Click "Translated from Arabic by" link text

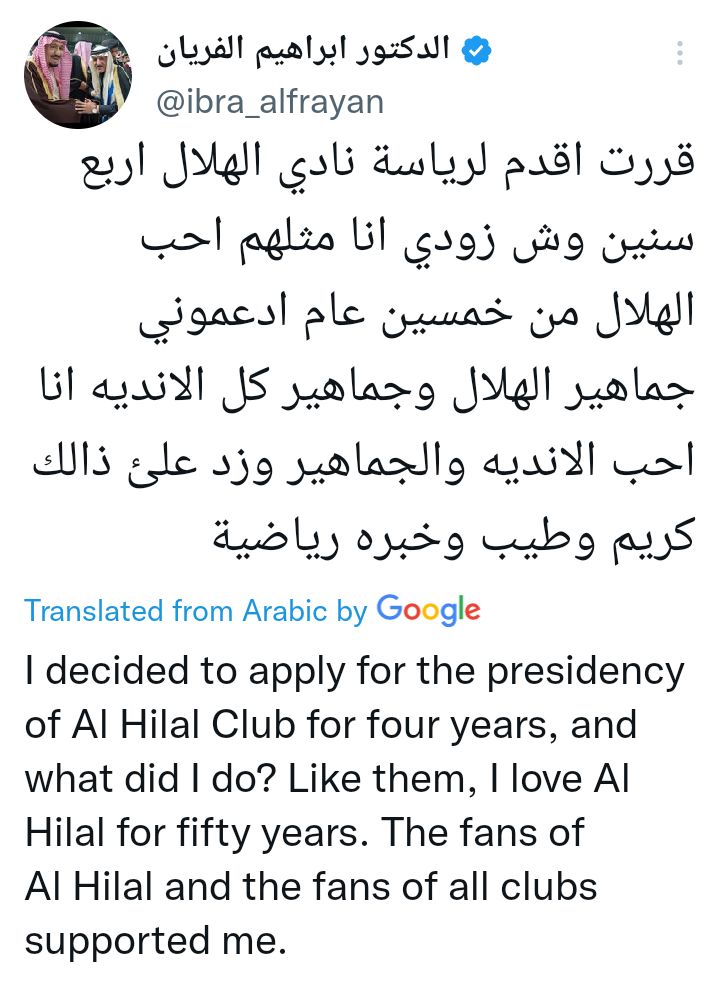196,611
